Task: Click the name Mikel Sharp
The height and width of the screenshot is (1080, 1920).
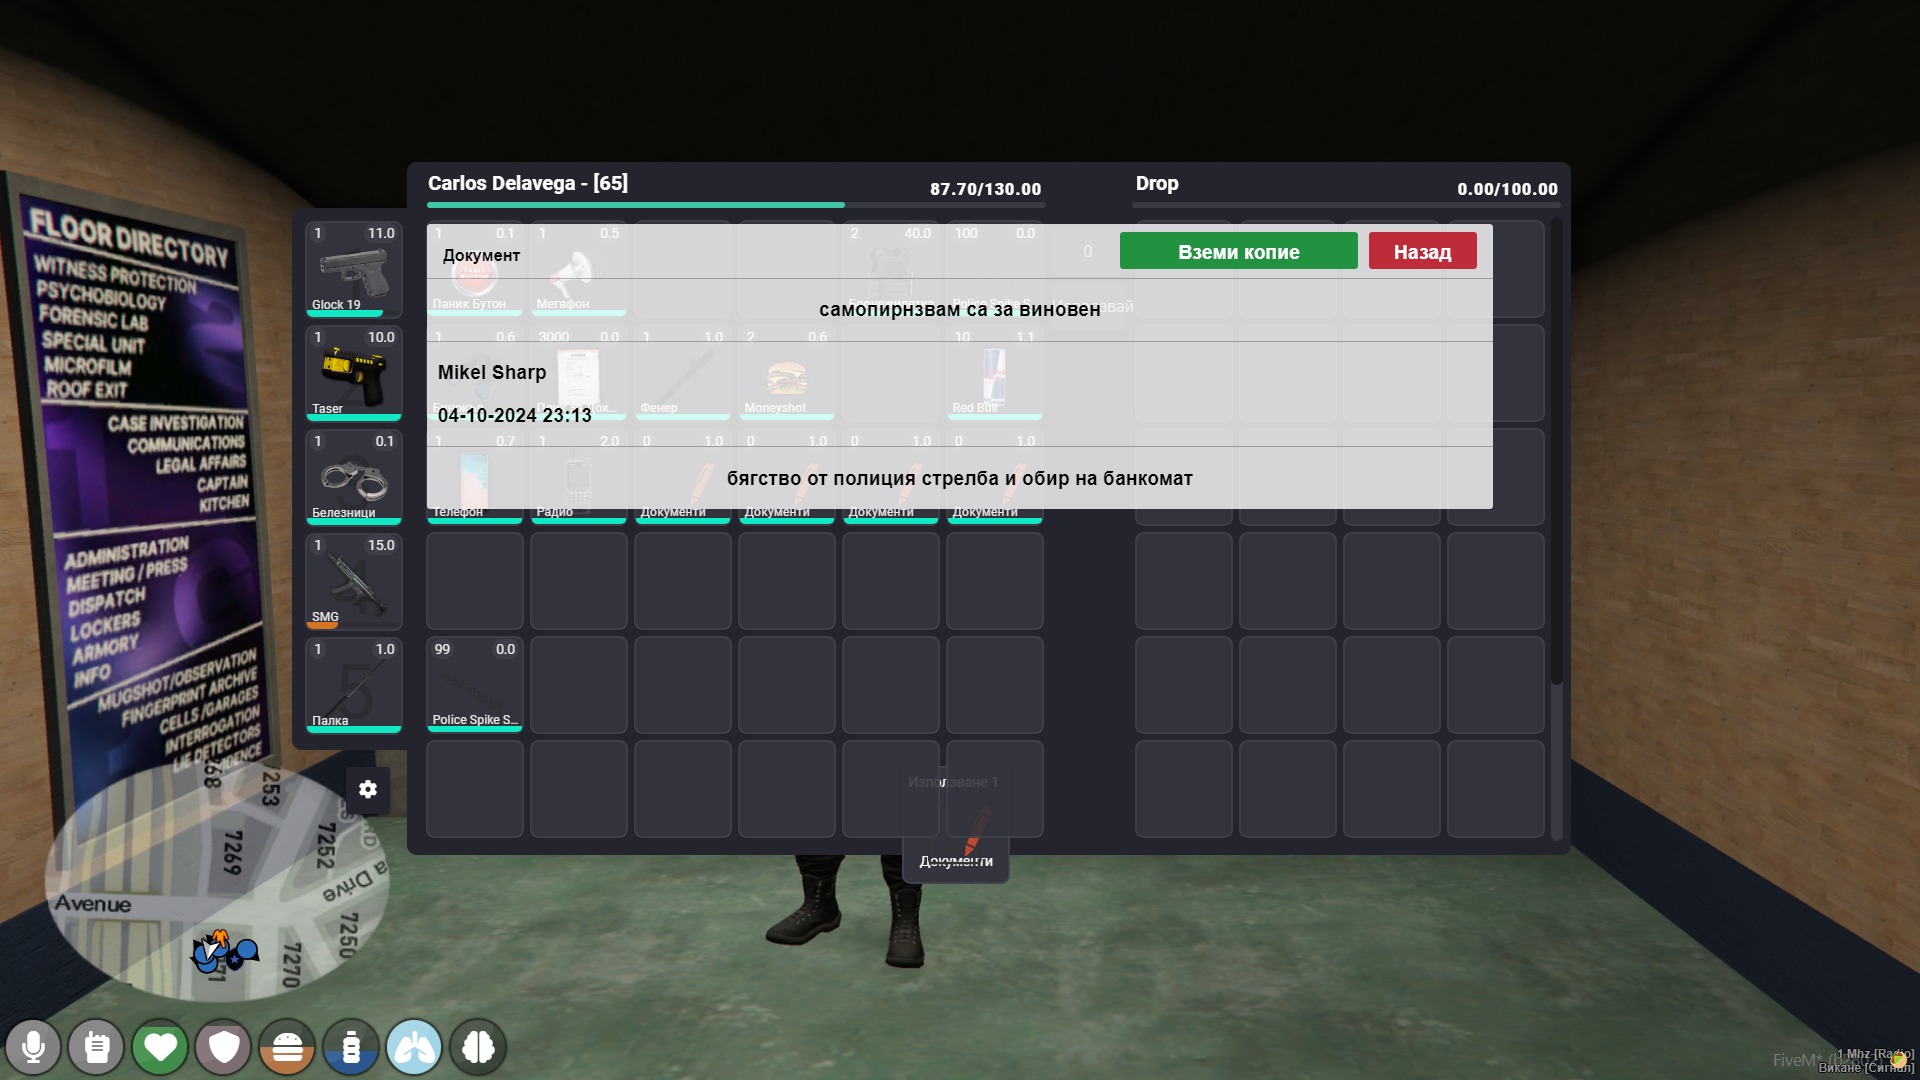Action: (492, 373)
